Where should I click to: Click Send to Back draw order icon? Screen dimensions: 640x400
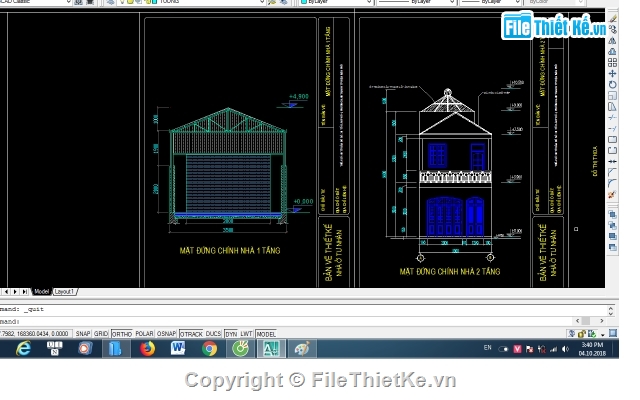pyautogui.click(x=613, y=225)
